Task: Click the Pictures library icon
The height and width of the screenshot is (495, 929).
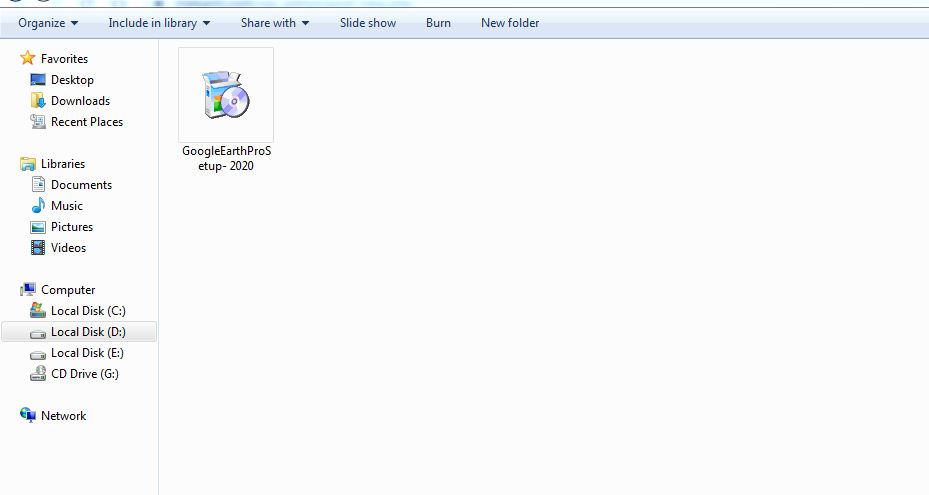Action: [38, 227]
